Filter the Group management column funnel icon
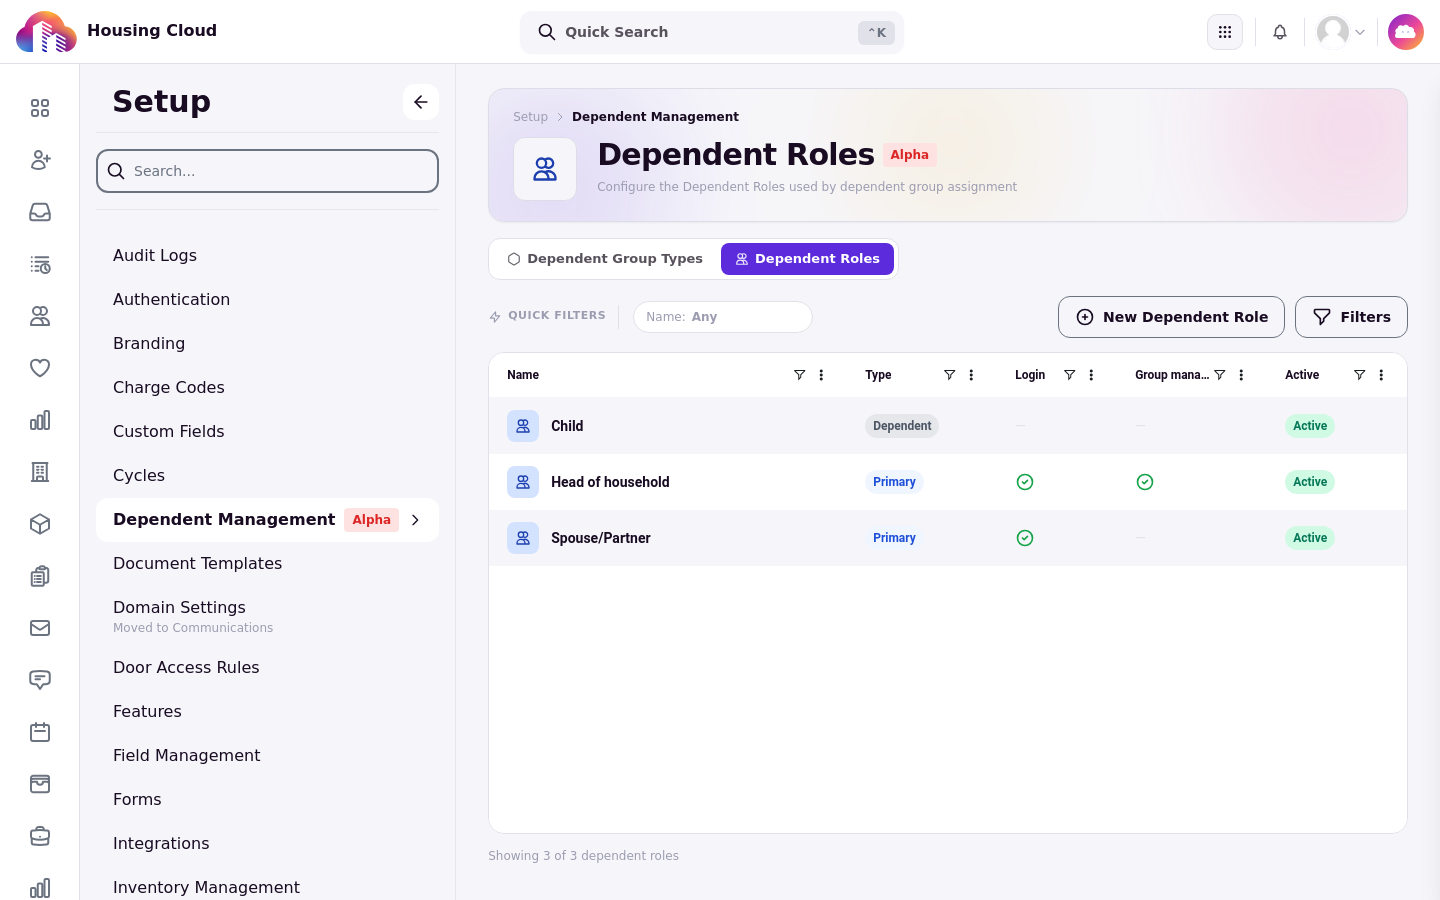This screenshot has width=1440, height=900. point(1219,375)
